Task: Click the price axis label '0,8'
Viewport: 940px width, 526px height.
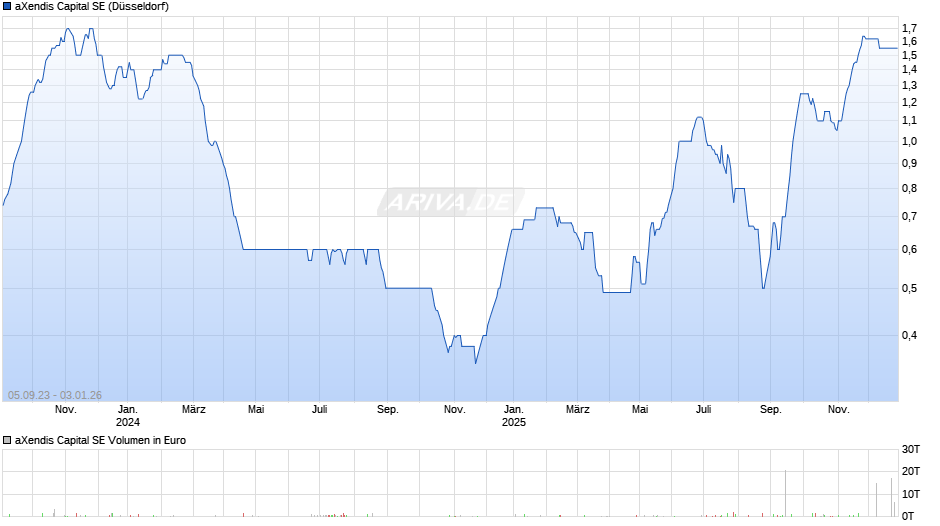Action: [909, 188]
